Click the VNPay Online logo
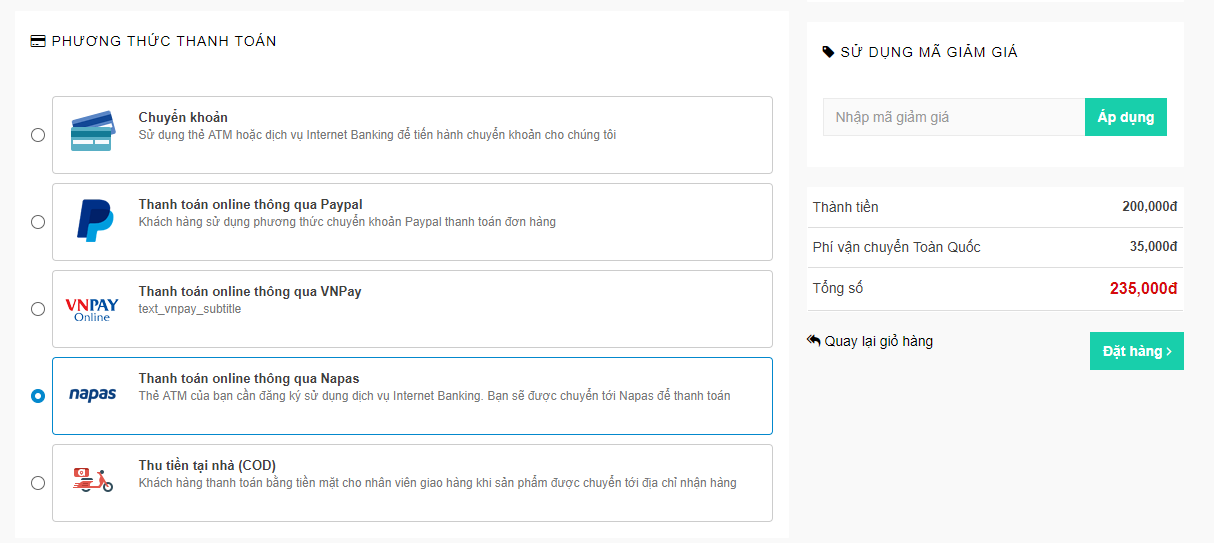The width and height of the screenshot is (1214, 543). (x=92, y=309)
